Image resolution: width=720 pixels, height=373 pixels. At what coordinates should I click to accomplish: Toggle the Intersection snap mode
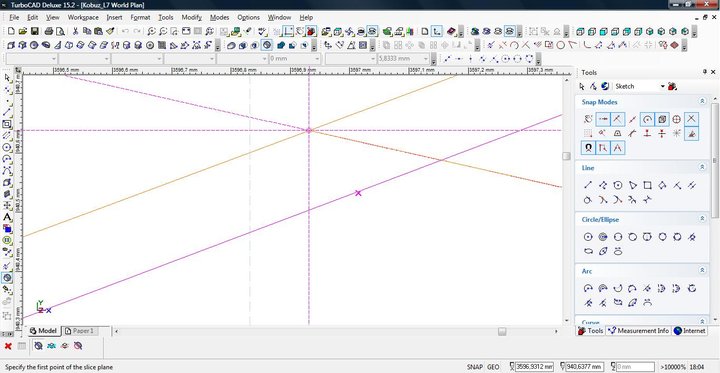[691, 119]
